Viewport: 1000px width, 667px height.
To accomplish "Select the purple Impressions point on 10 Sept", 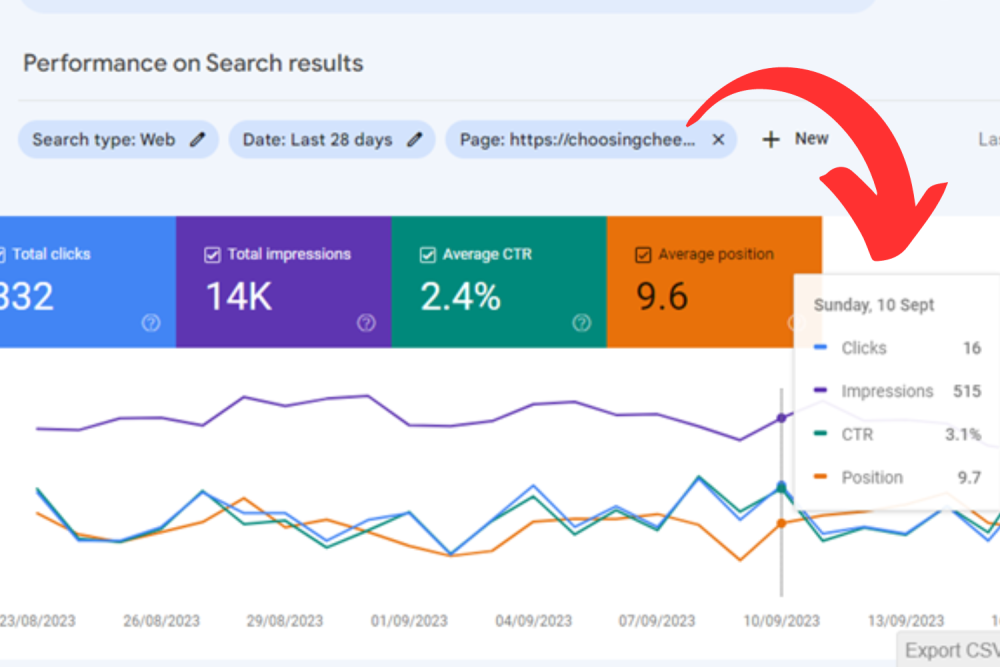I will tap(781, 418).
